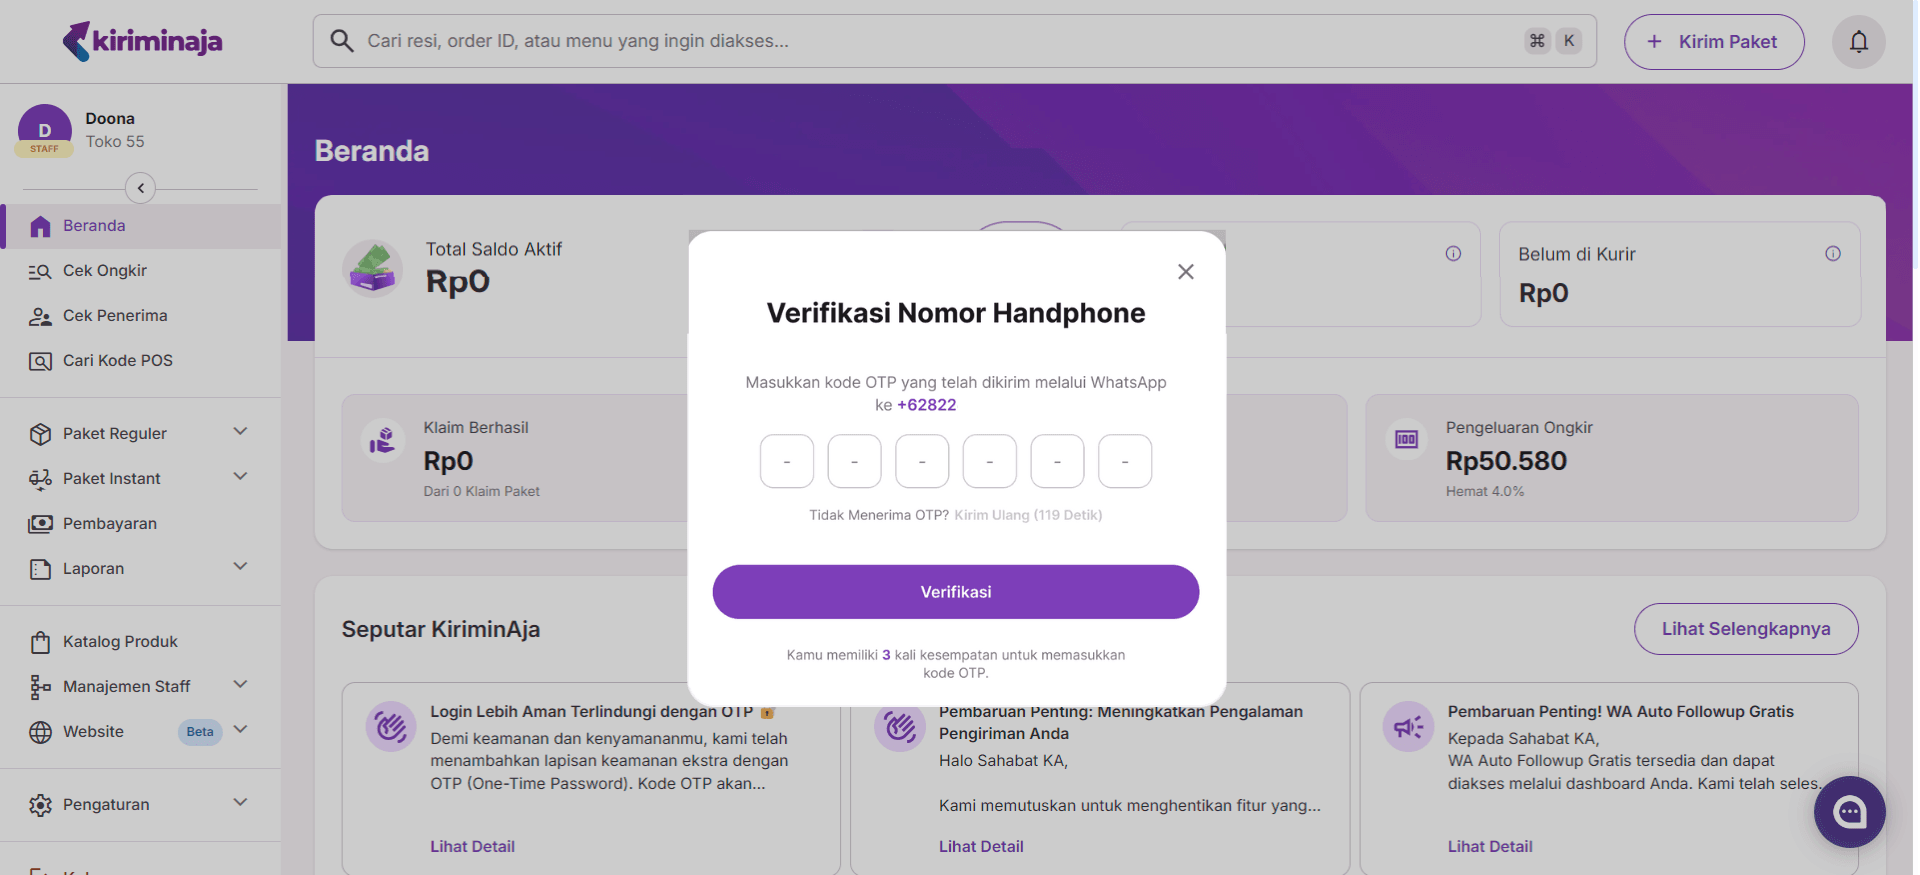Go to Katalog Produk page
This screenshot has height=875, width=1920.
(120, 642)
